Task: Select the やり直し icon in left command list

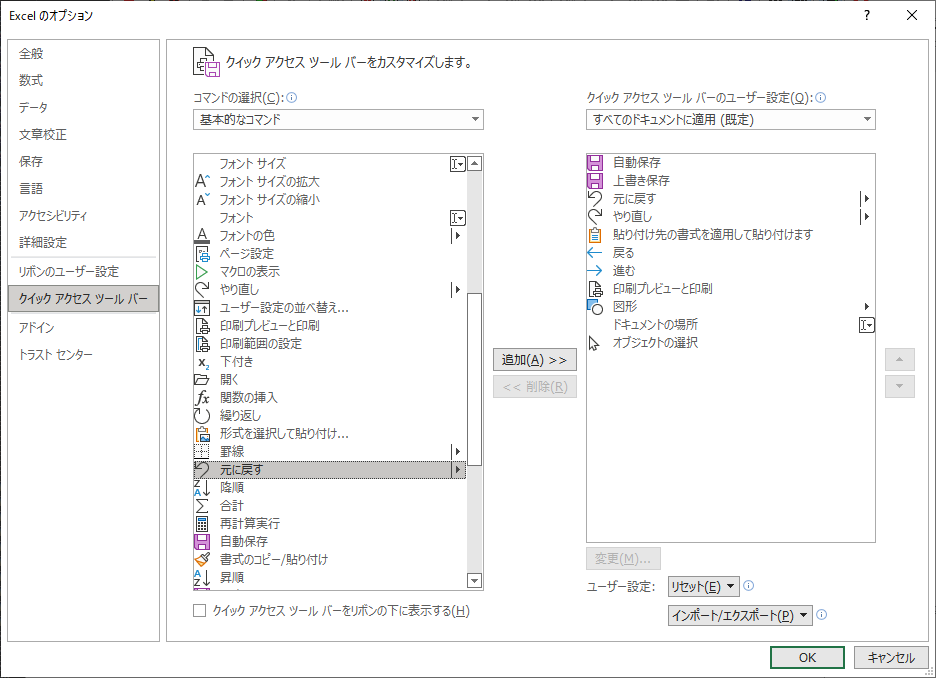Action: pyautogui.click(x=202, y=289)
